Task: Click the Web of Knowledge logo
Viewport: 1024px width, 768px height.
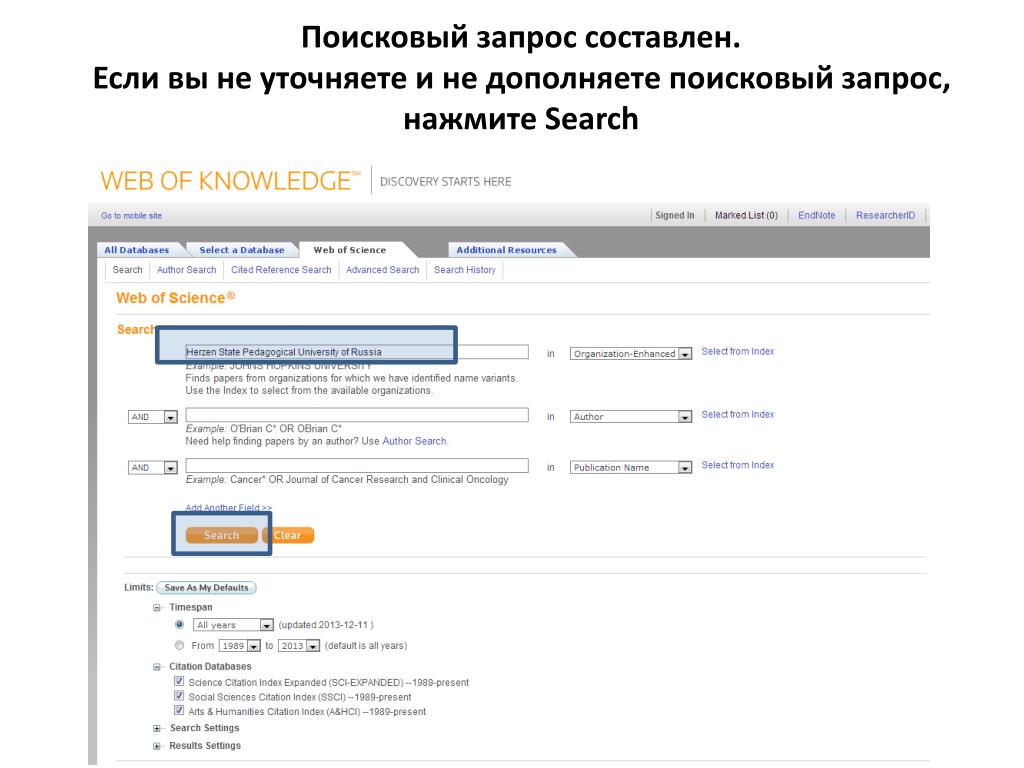Action: (230, 180)
